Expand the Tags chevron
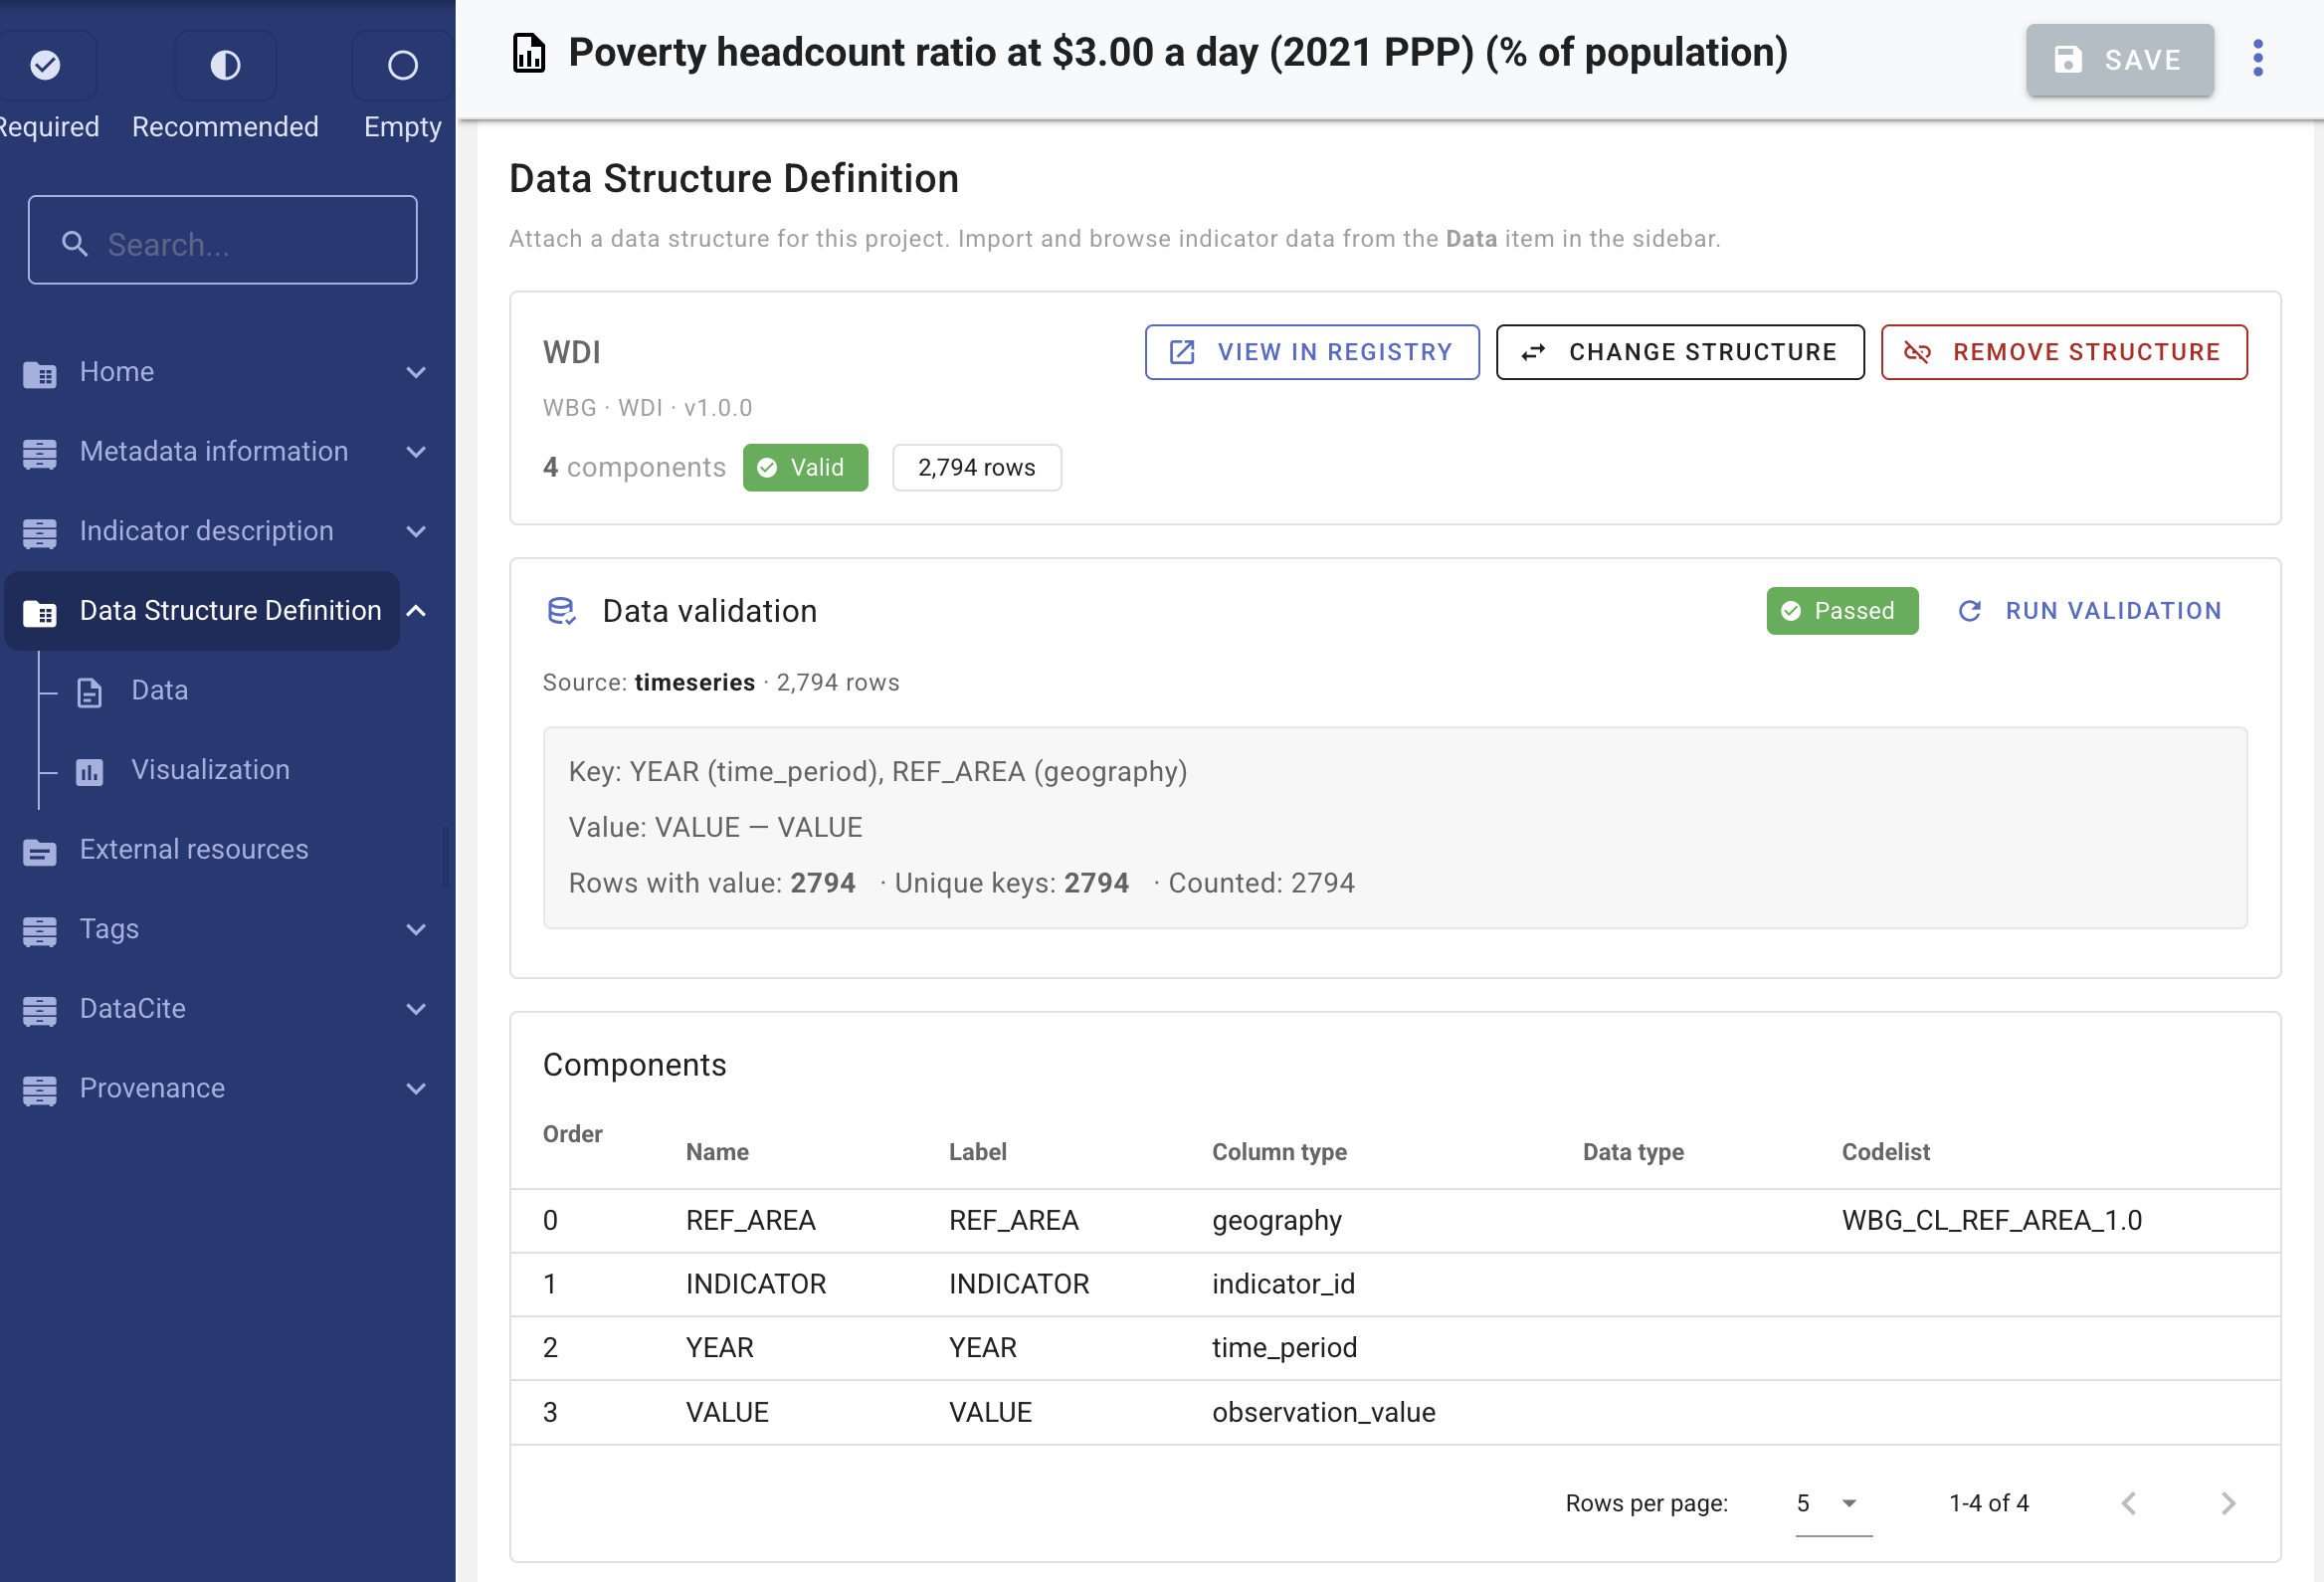Image resolution: width=2324 pixels, height=1582 pixels. [416, 929]
